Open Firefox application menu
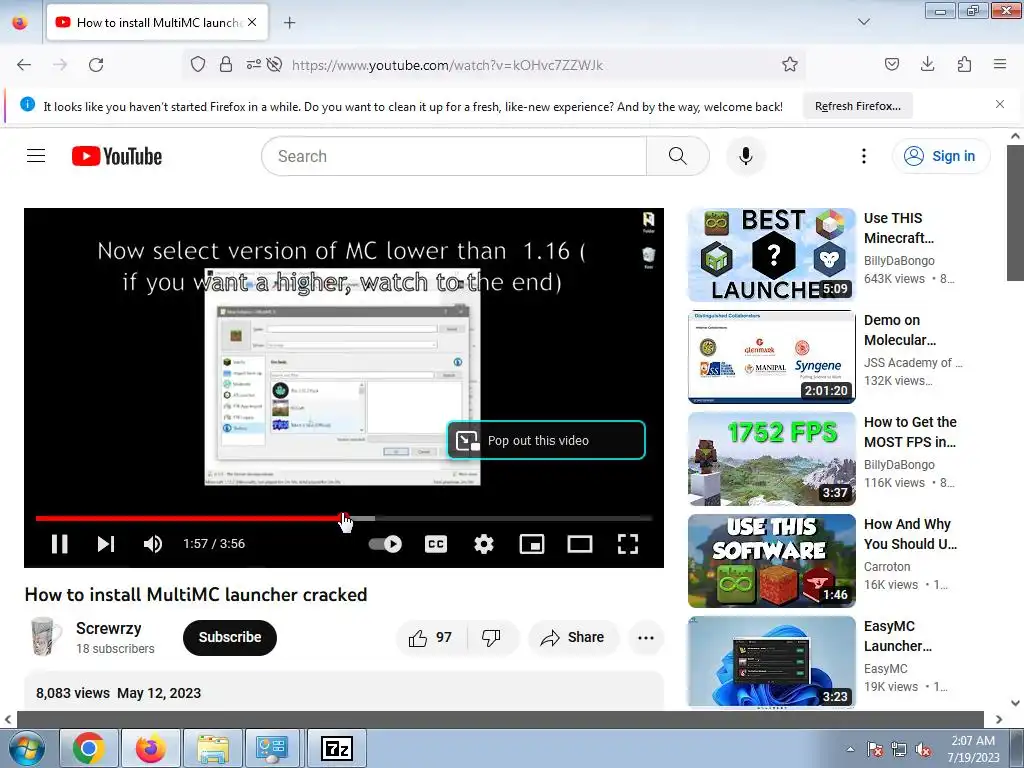The image size is (1024, 768). point(1000,64)
